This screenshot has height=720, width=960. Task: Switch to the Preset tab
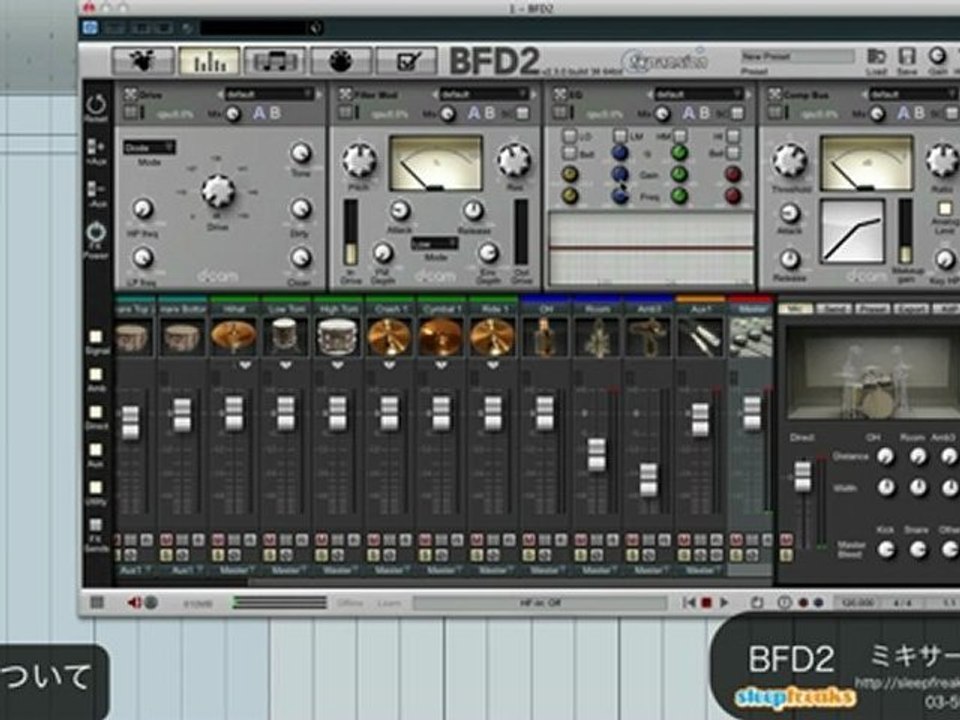[872, 309]
